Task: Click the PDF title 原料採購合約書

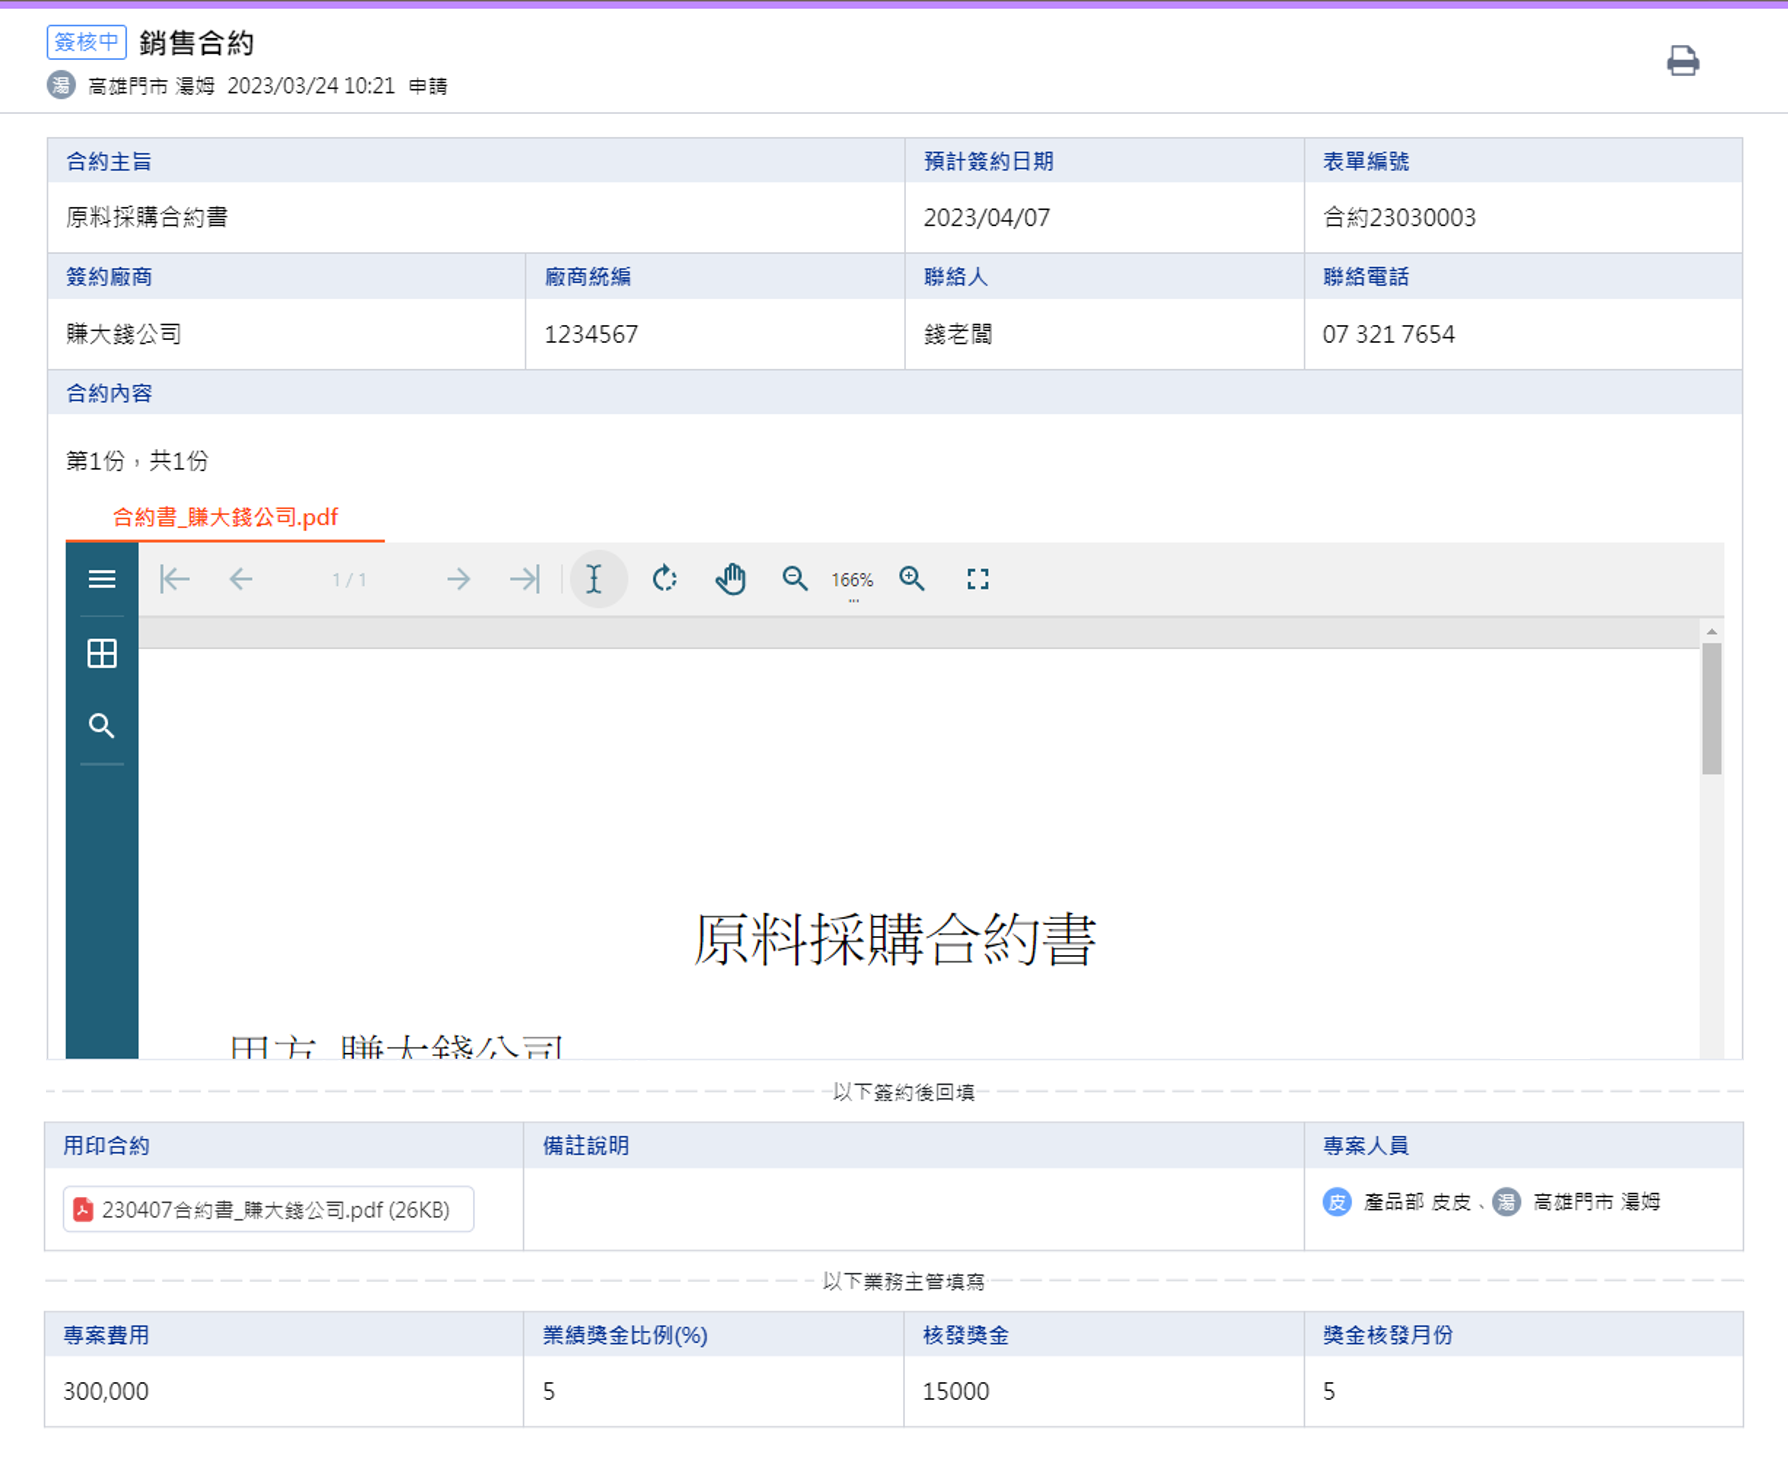Action: point(895,939)
